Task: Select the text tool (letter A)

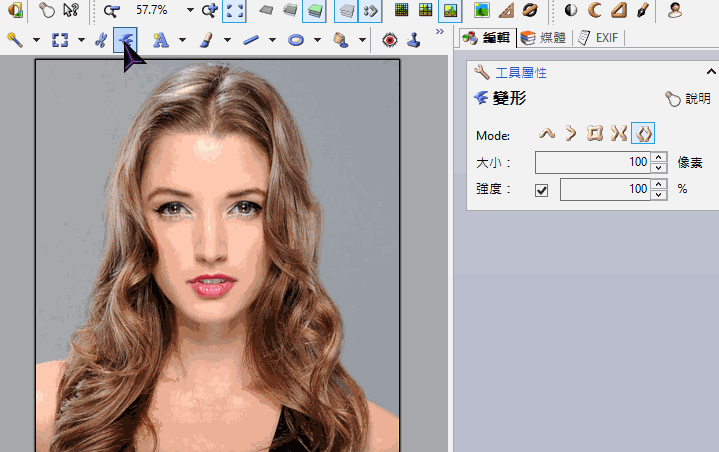Action: click(x=160, y=41)
